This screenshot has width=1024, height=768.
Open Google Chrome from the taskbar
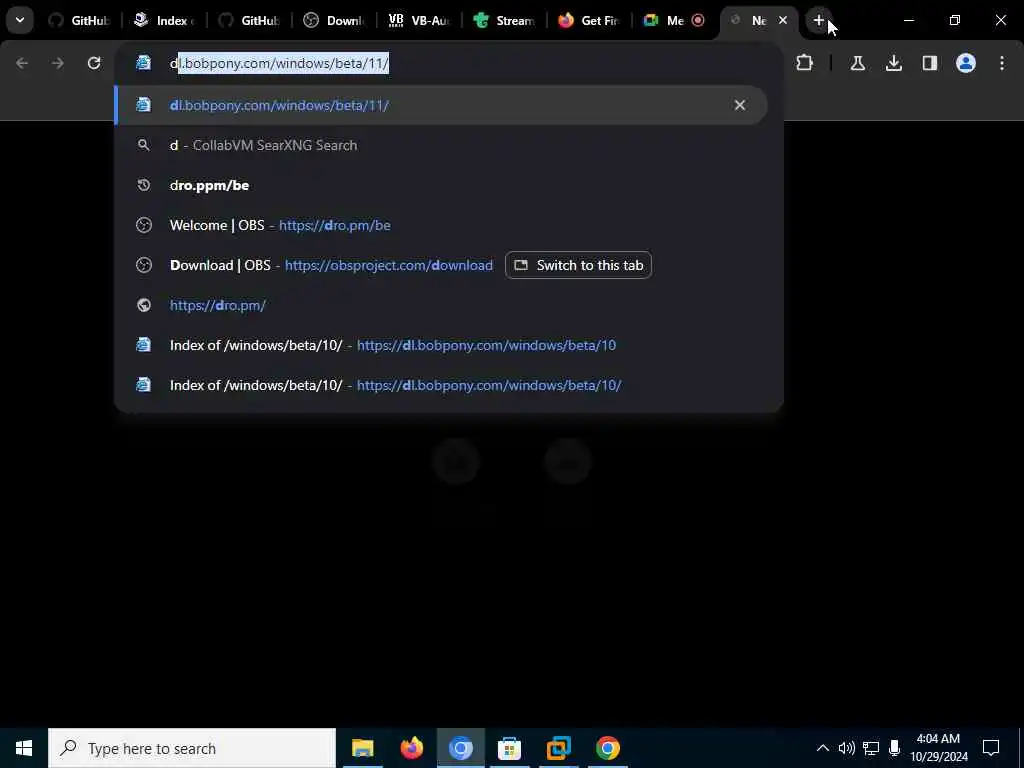click(x=607, y=748)
